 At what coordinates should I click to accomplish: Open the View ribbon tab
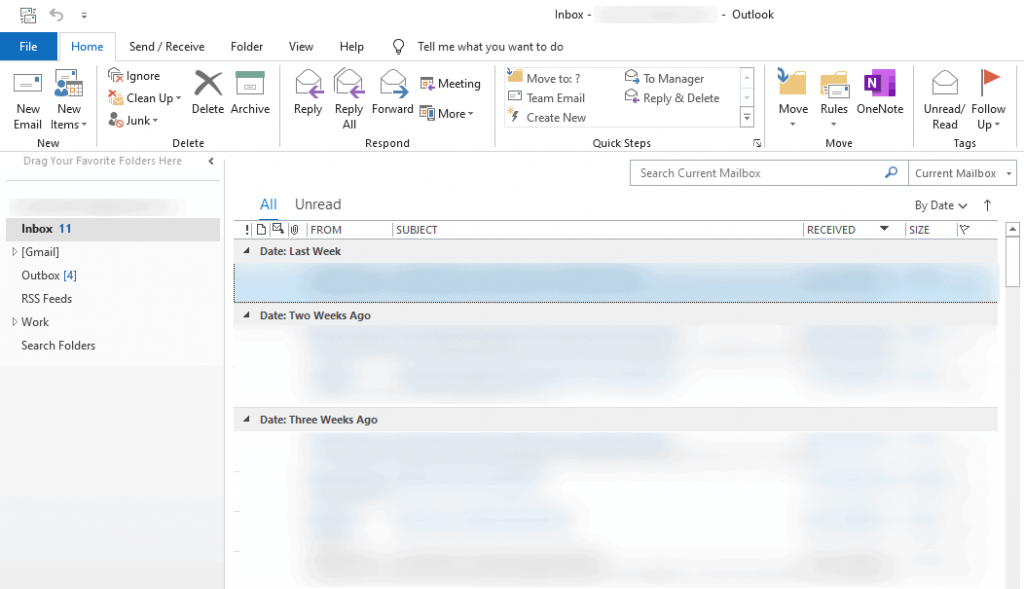[x=301, y=46]
